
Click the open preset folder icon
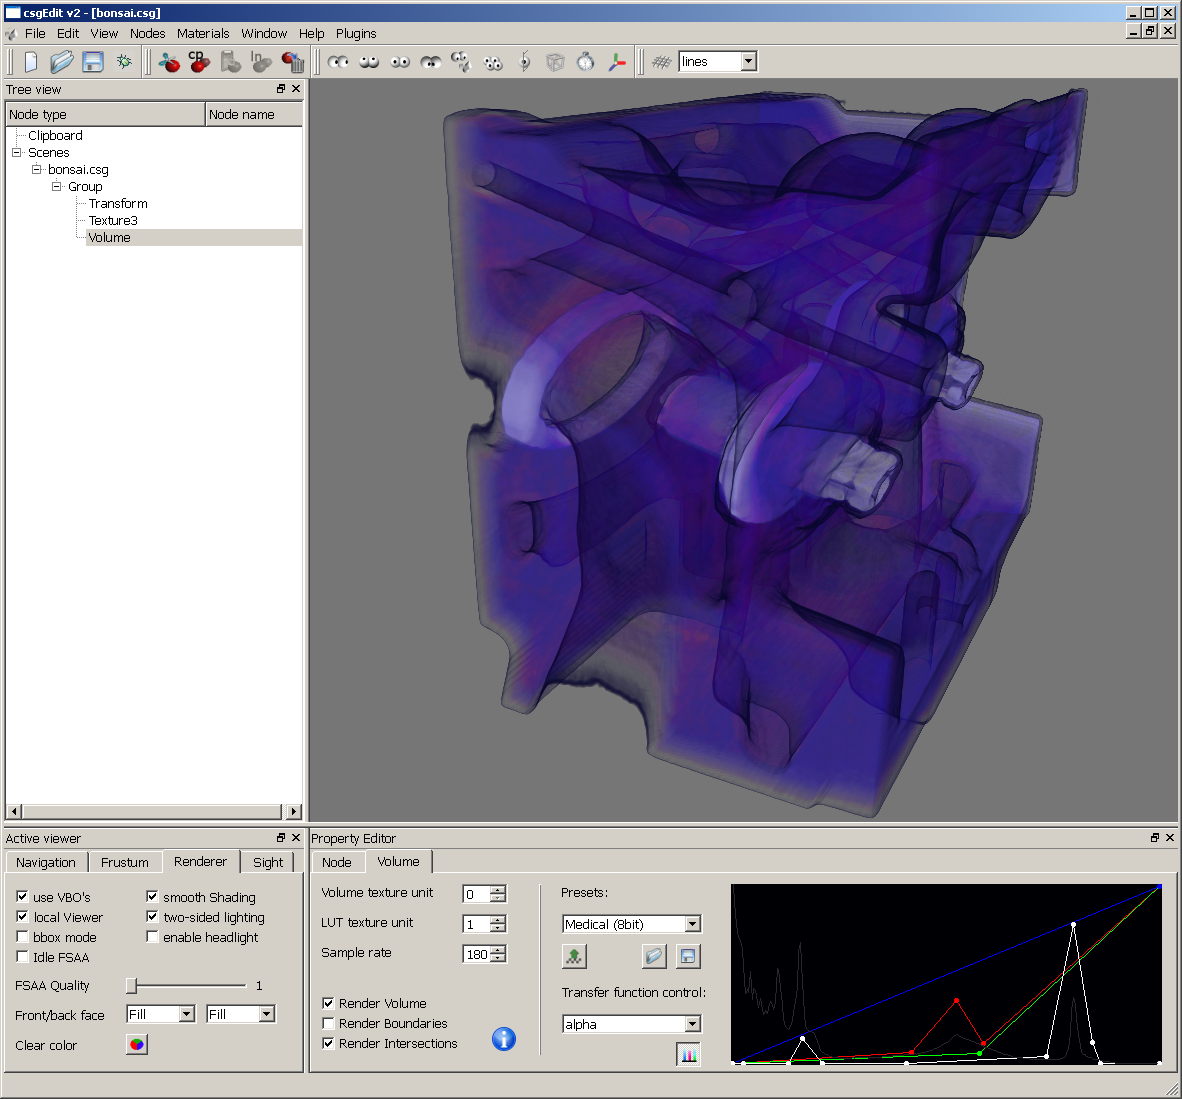653,956
